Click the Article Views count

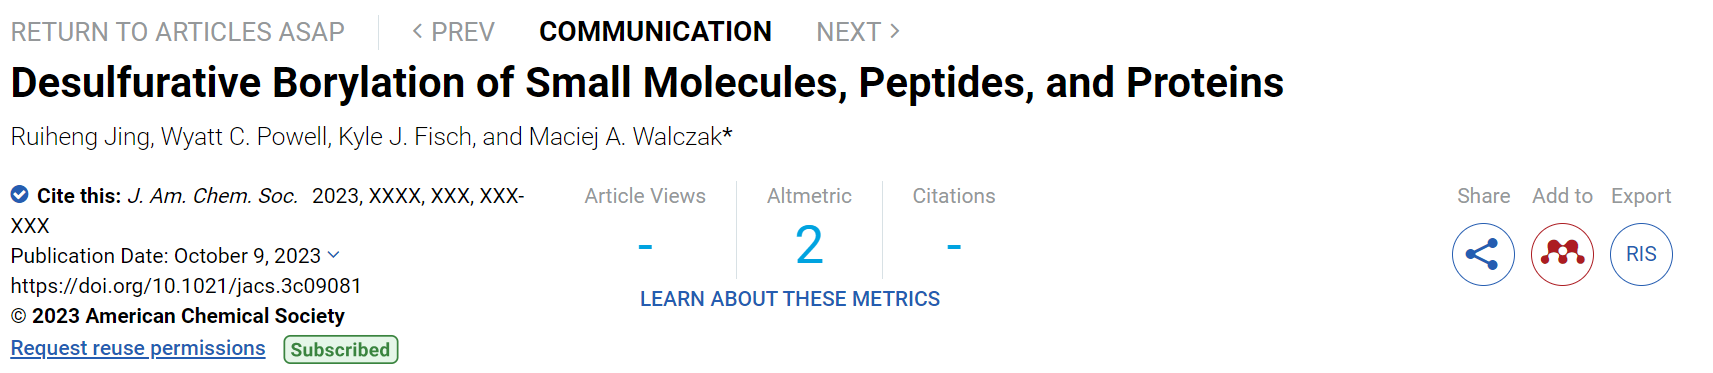(645, 246)
